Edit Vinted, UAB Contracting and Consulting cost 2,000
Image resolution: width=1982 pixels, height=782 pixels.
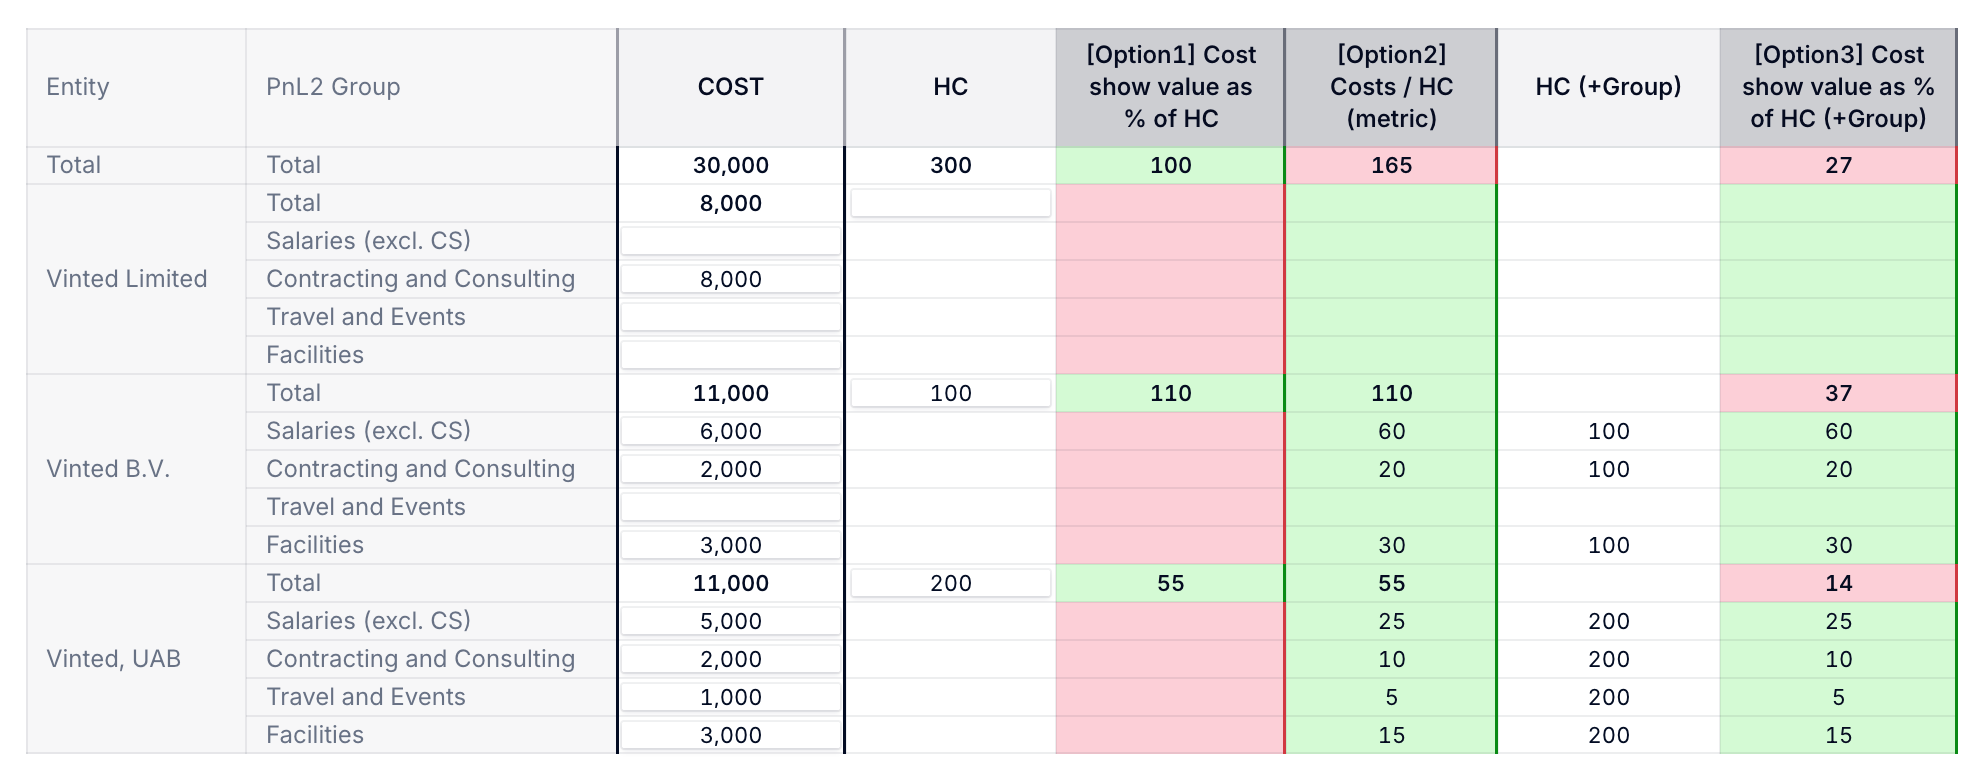pyautogui.click(x=731, y=659)
